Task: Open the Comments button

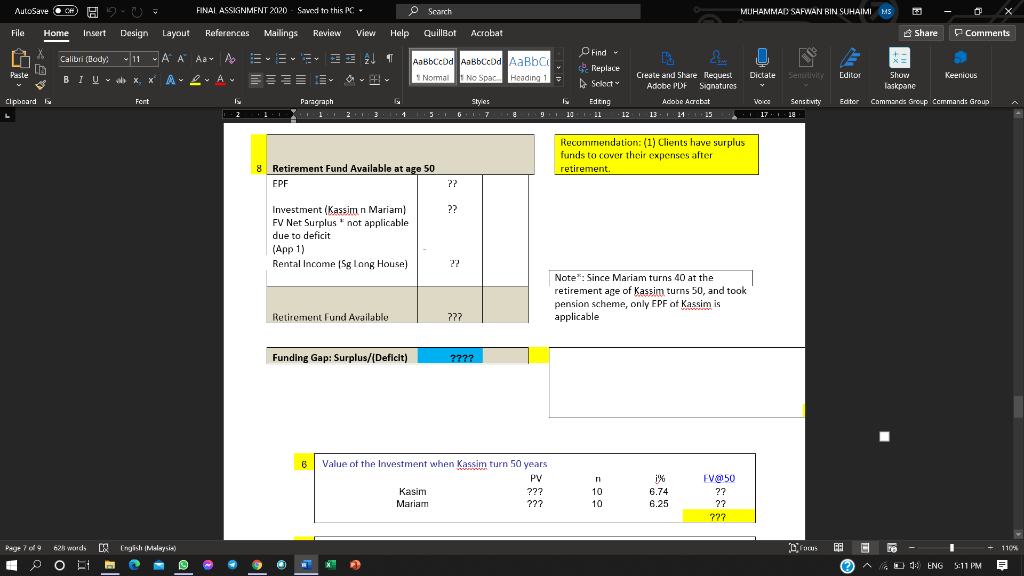Action: pos(981,33)
